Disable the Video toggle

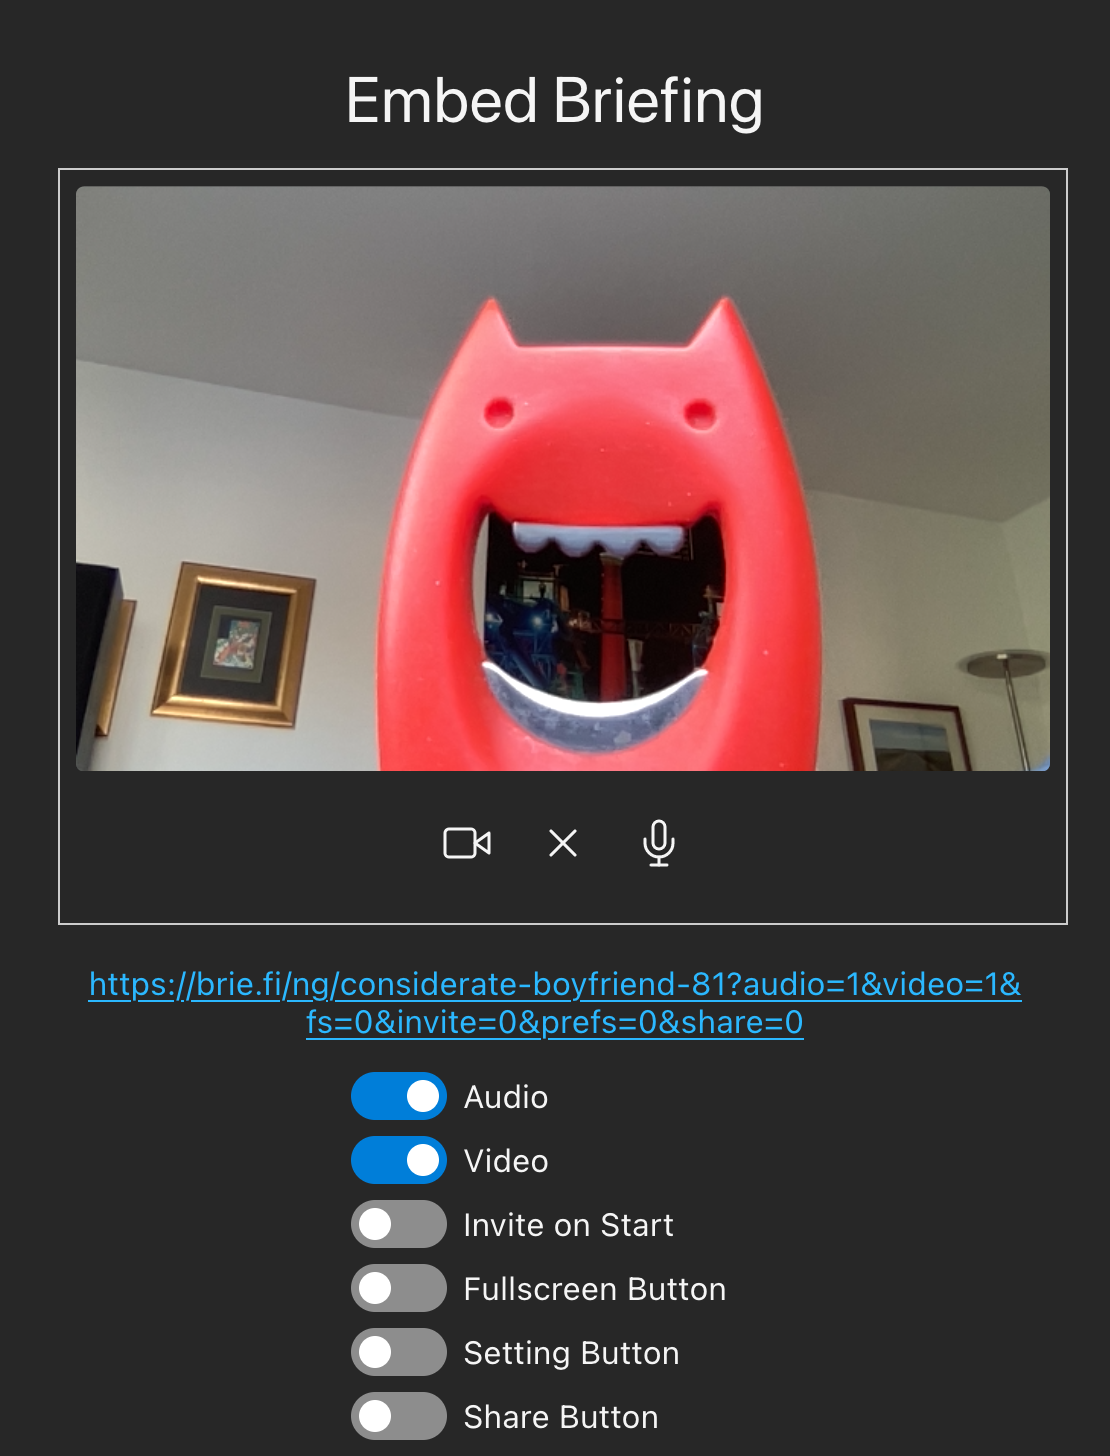point(397,1160)
